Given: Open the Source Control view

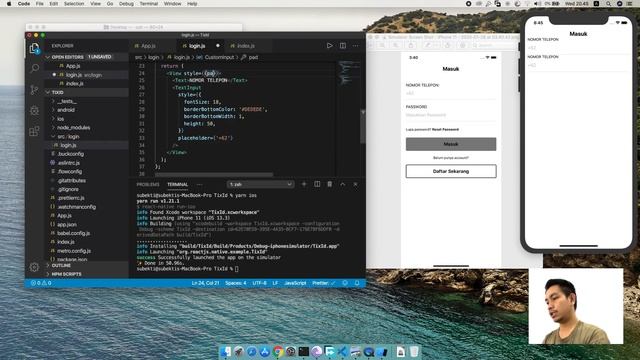Looking at the screenshot, I should click(x=35, y=89).
